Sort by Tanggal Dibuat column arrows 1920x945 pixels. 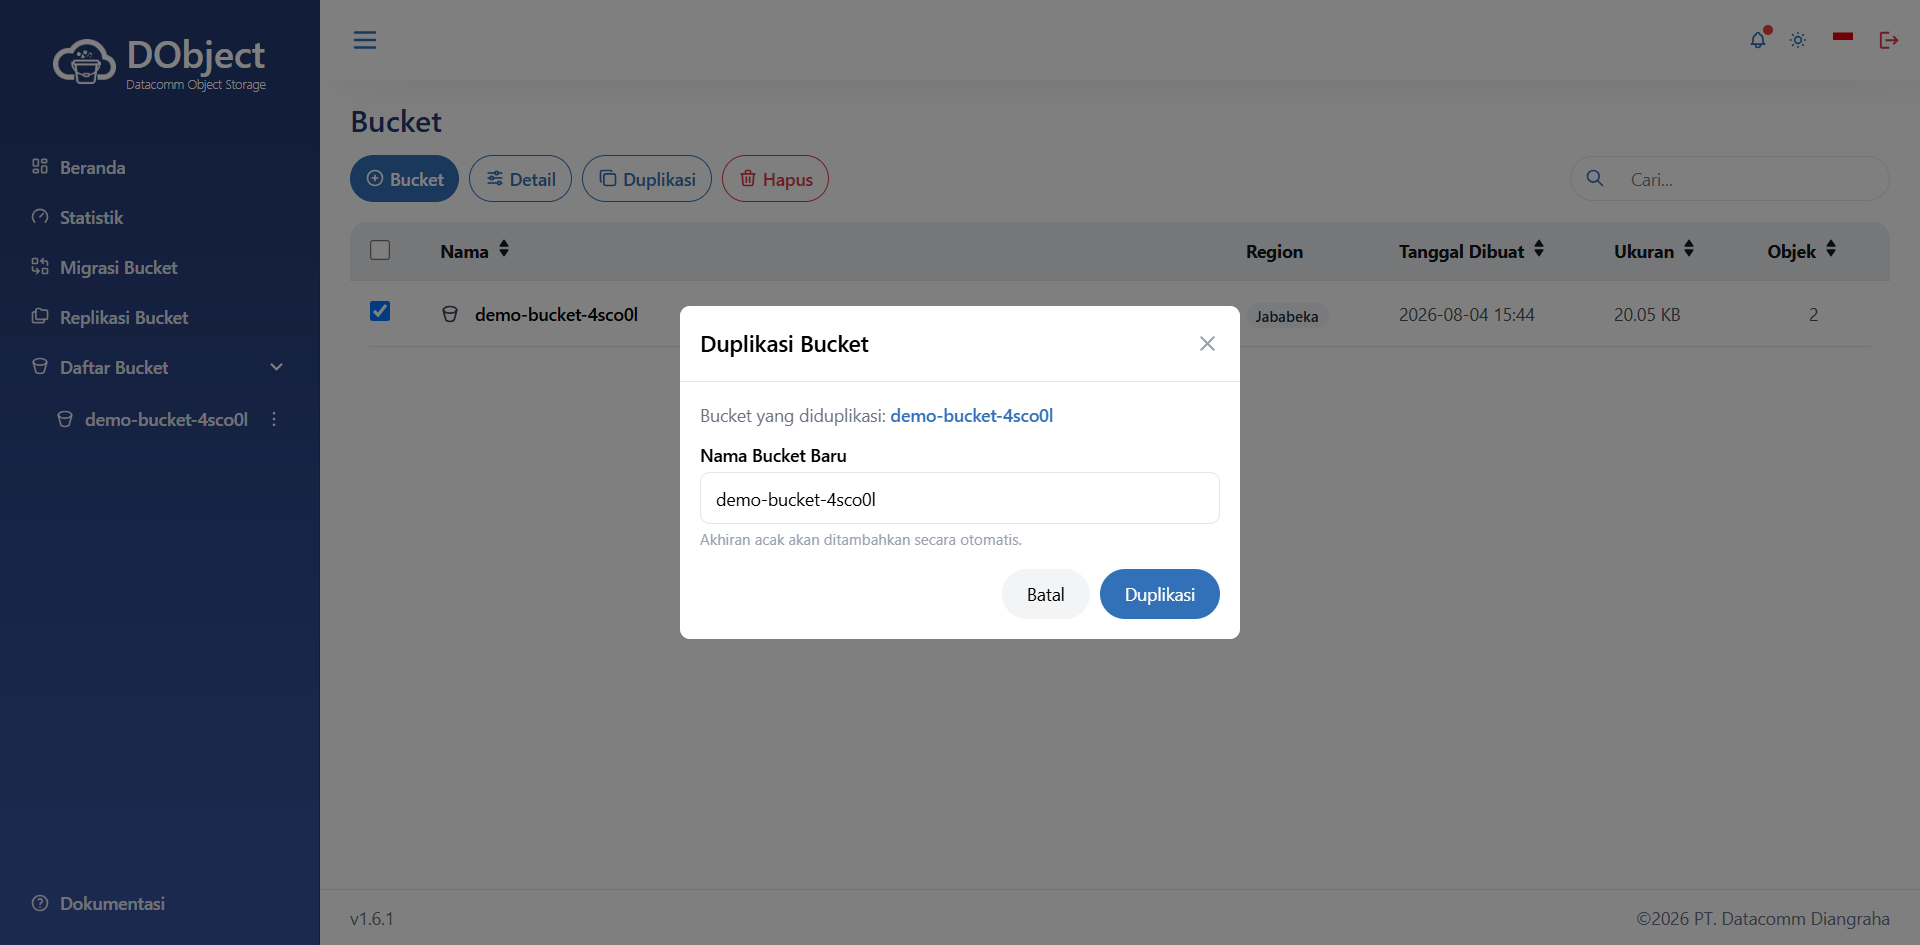pos(1539,249)
